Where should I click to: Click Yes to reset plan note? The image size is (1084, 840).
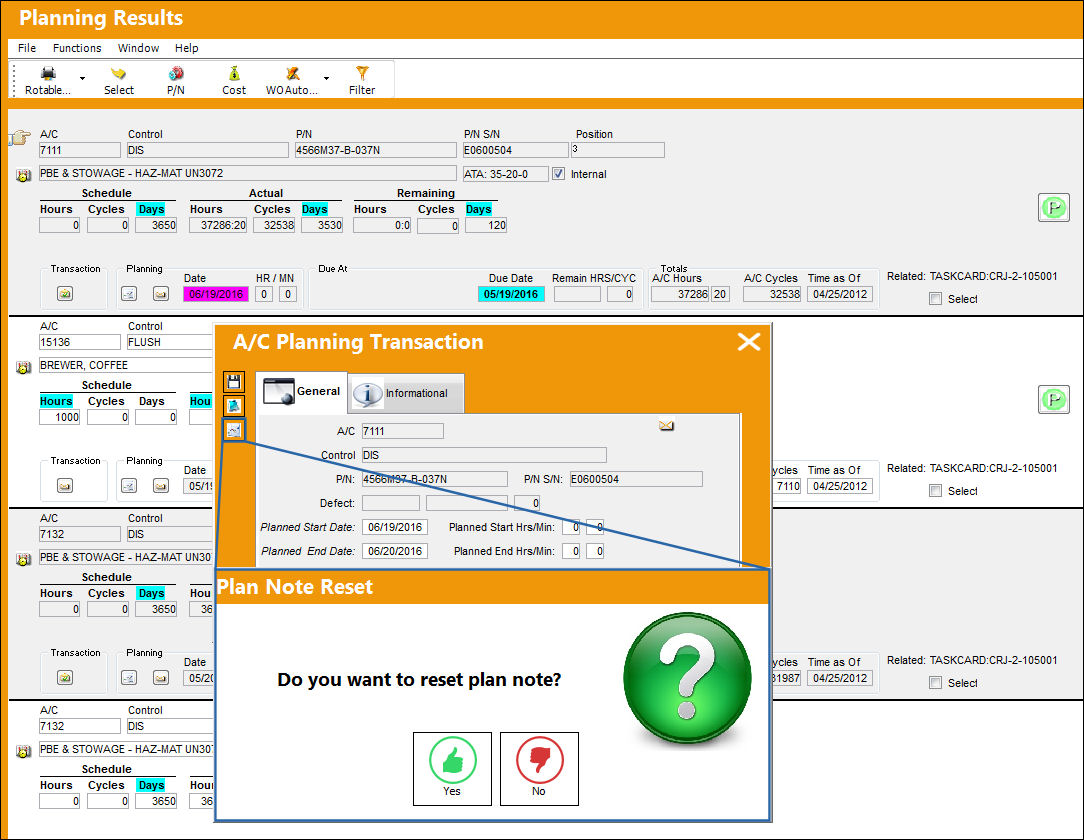pyautogui.click(x=452, y=769)
